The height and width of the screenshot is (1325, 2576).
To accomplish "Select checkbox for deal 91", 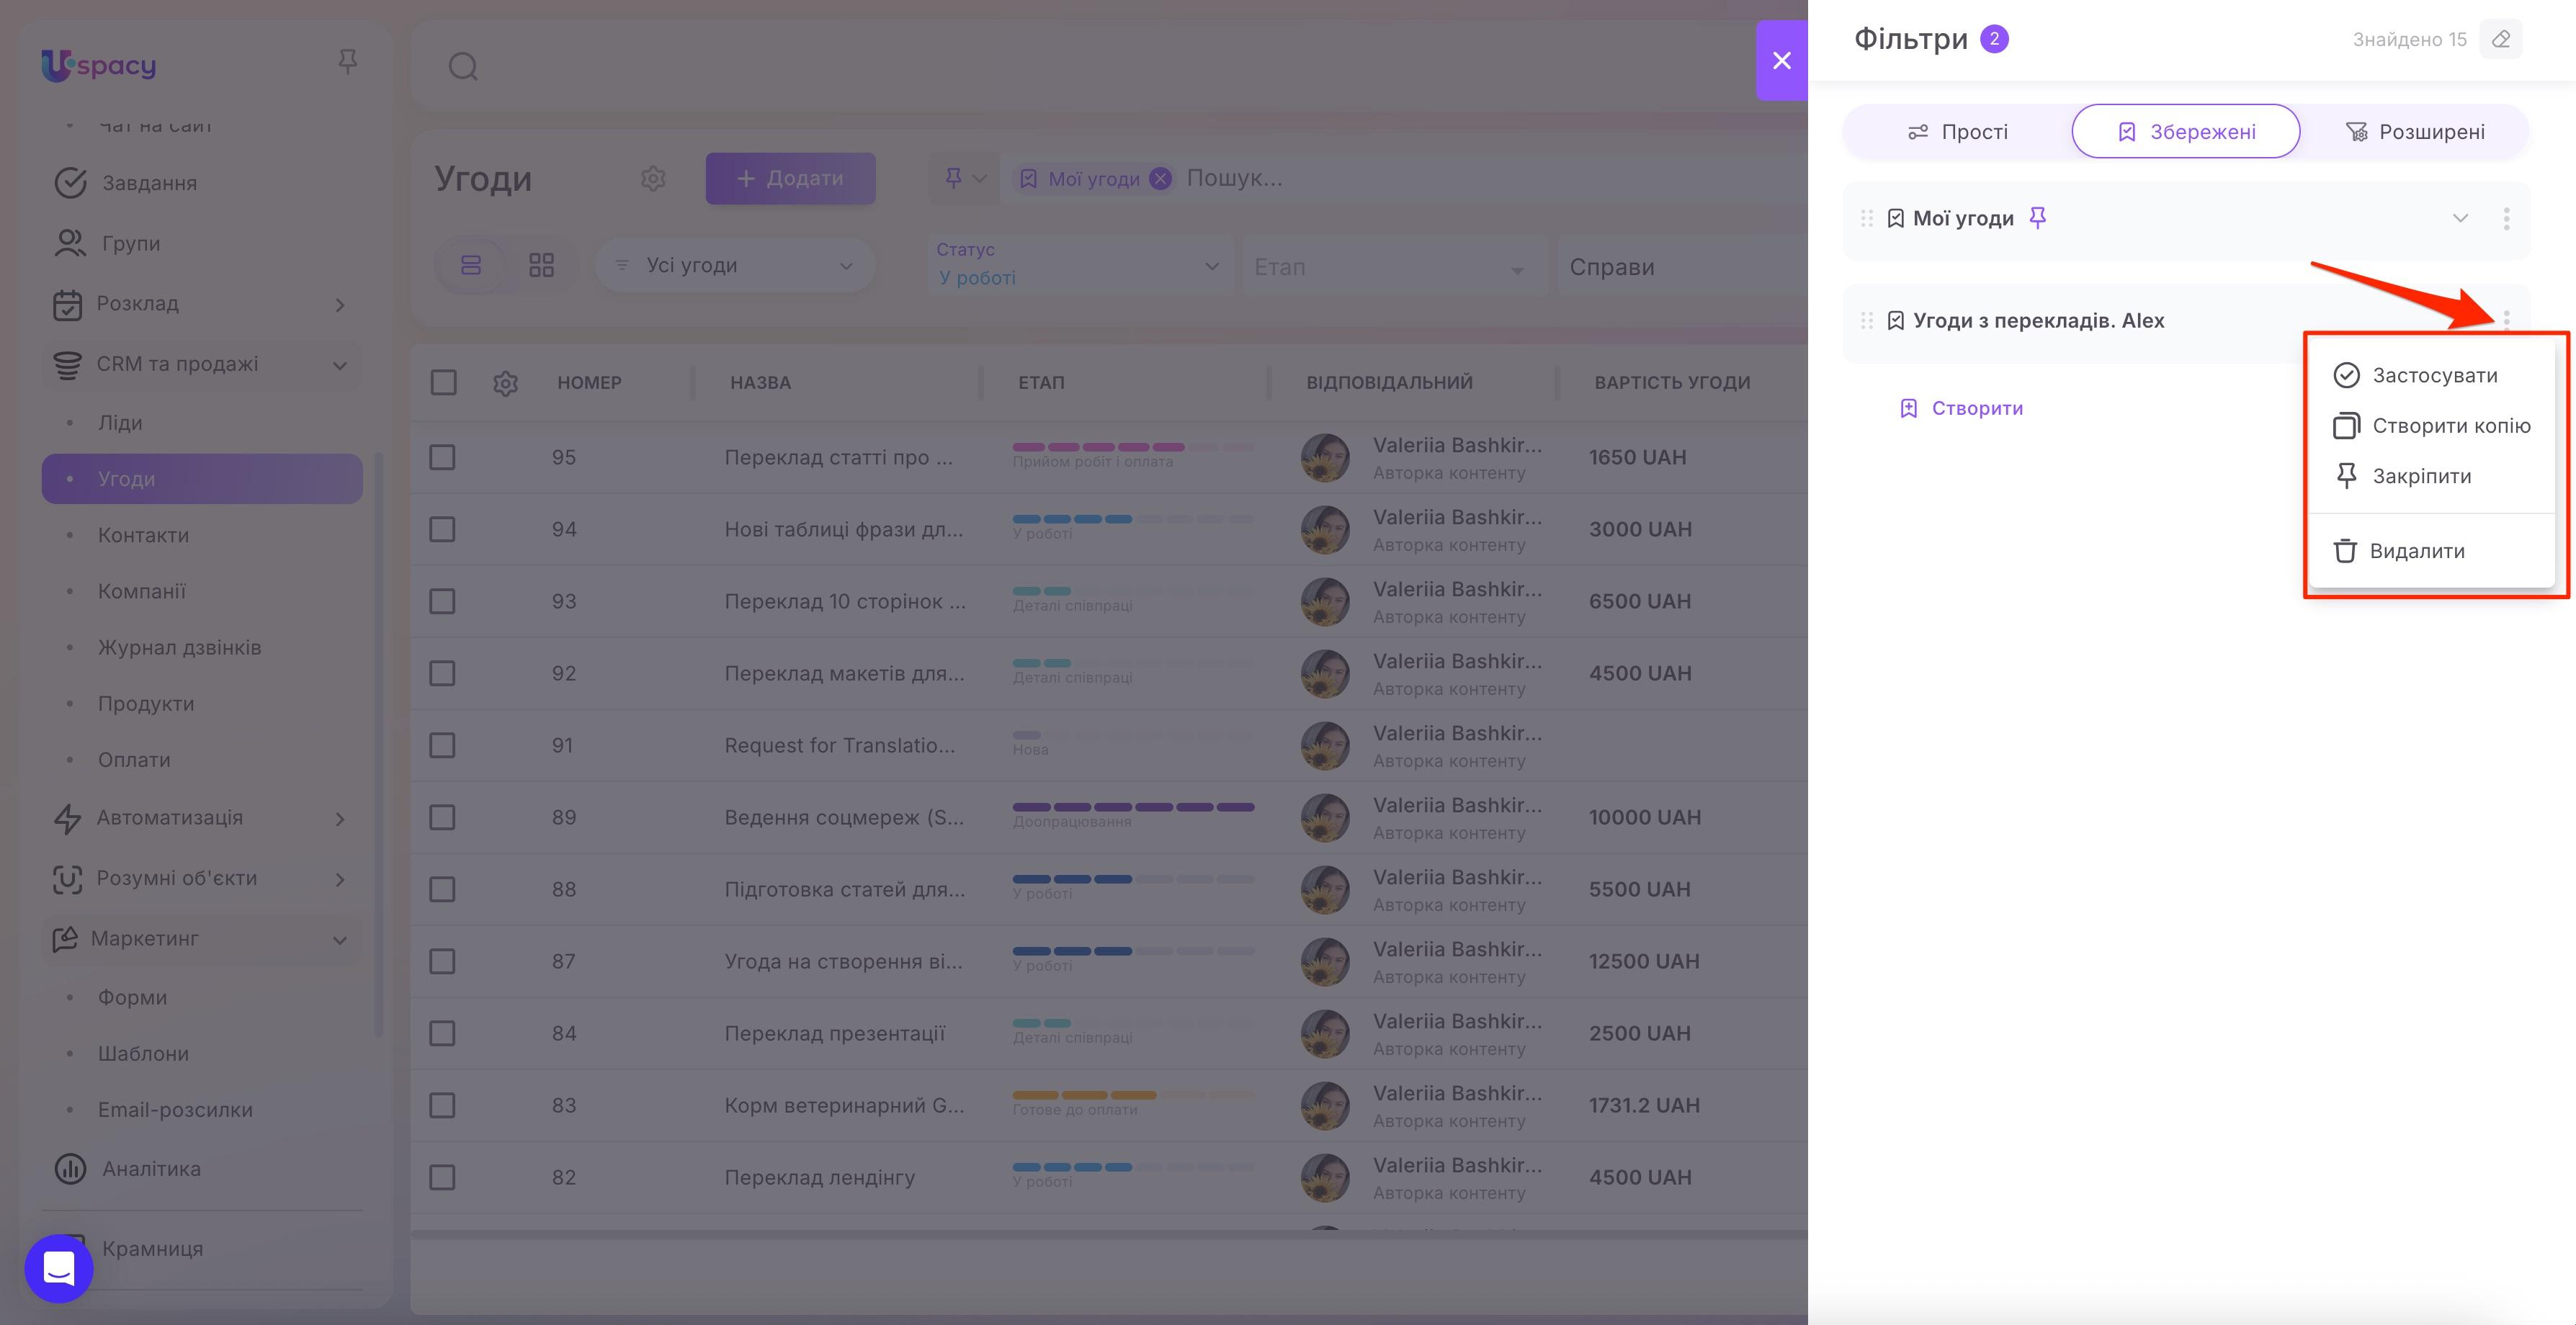I will point(442,745).
